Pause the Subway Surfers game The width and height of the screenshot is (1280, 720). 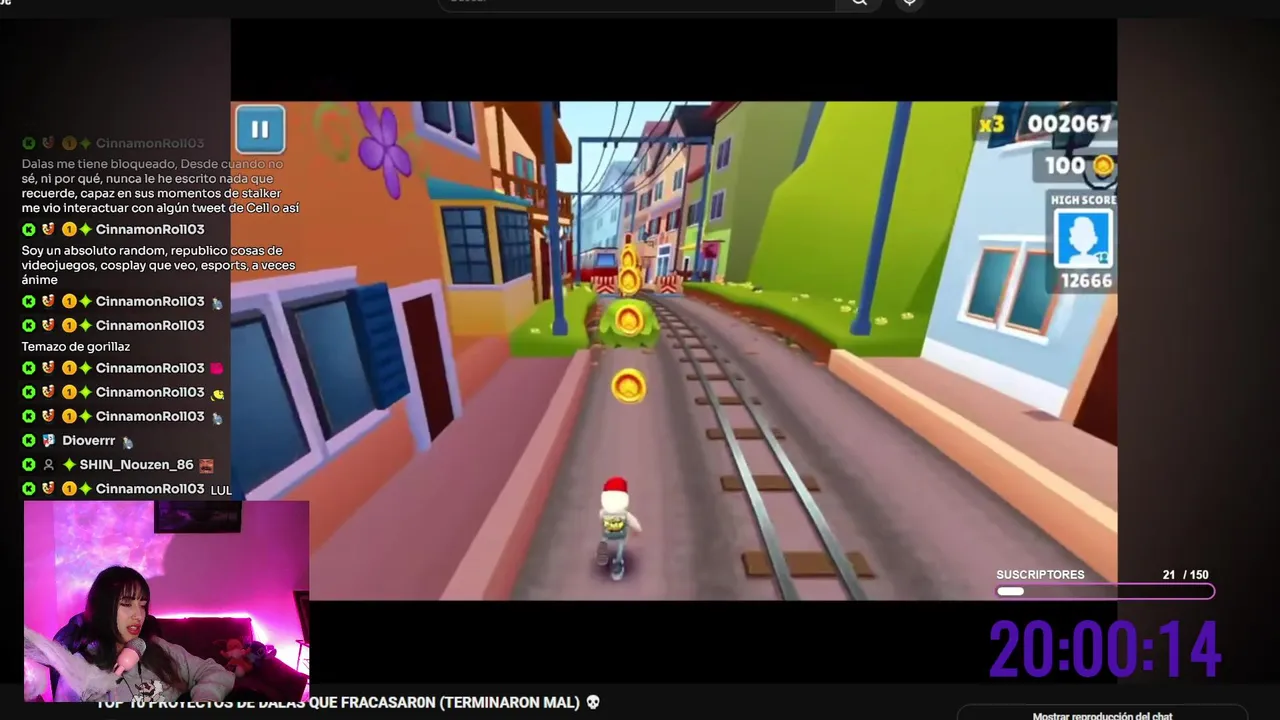[260, 129]
